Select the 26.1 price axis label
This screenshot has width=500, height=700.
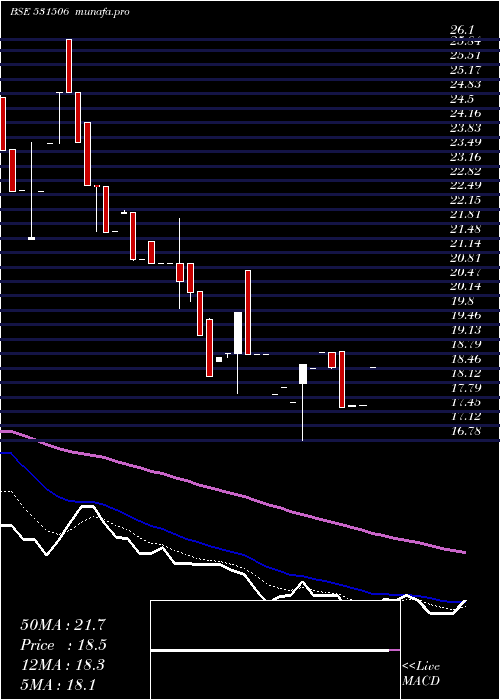coord(462,30)
